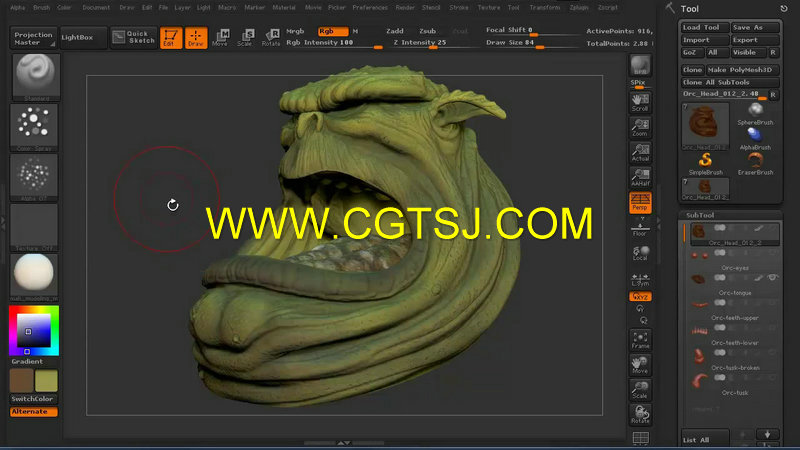800x450 pixels.
Task: Open the Transform menu
Action: coord(544,8)
